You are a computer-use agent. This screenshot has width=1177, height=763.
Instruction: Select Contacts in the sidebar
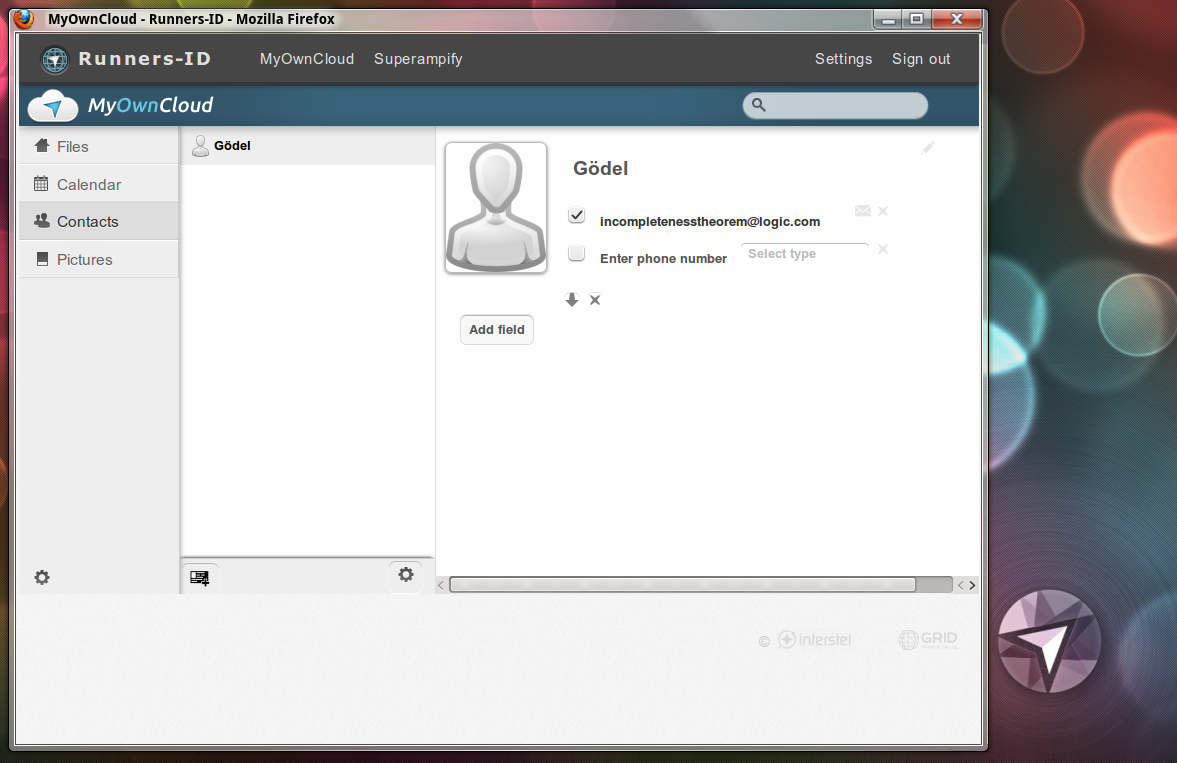98,222
